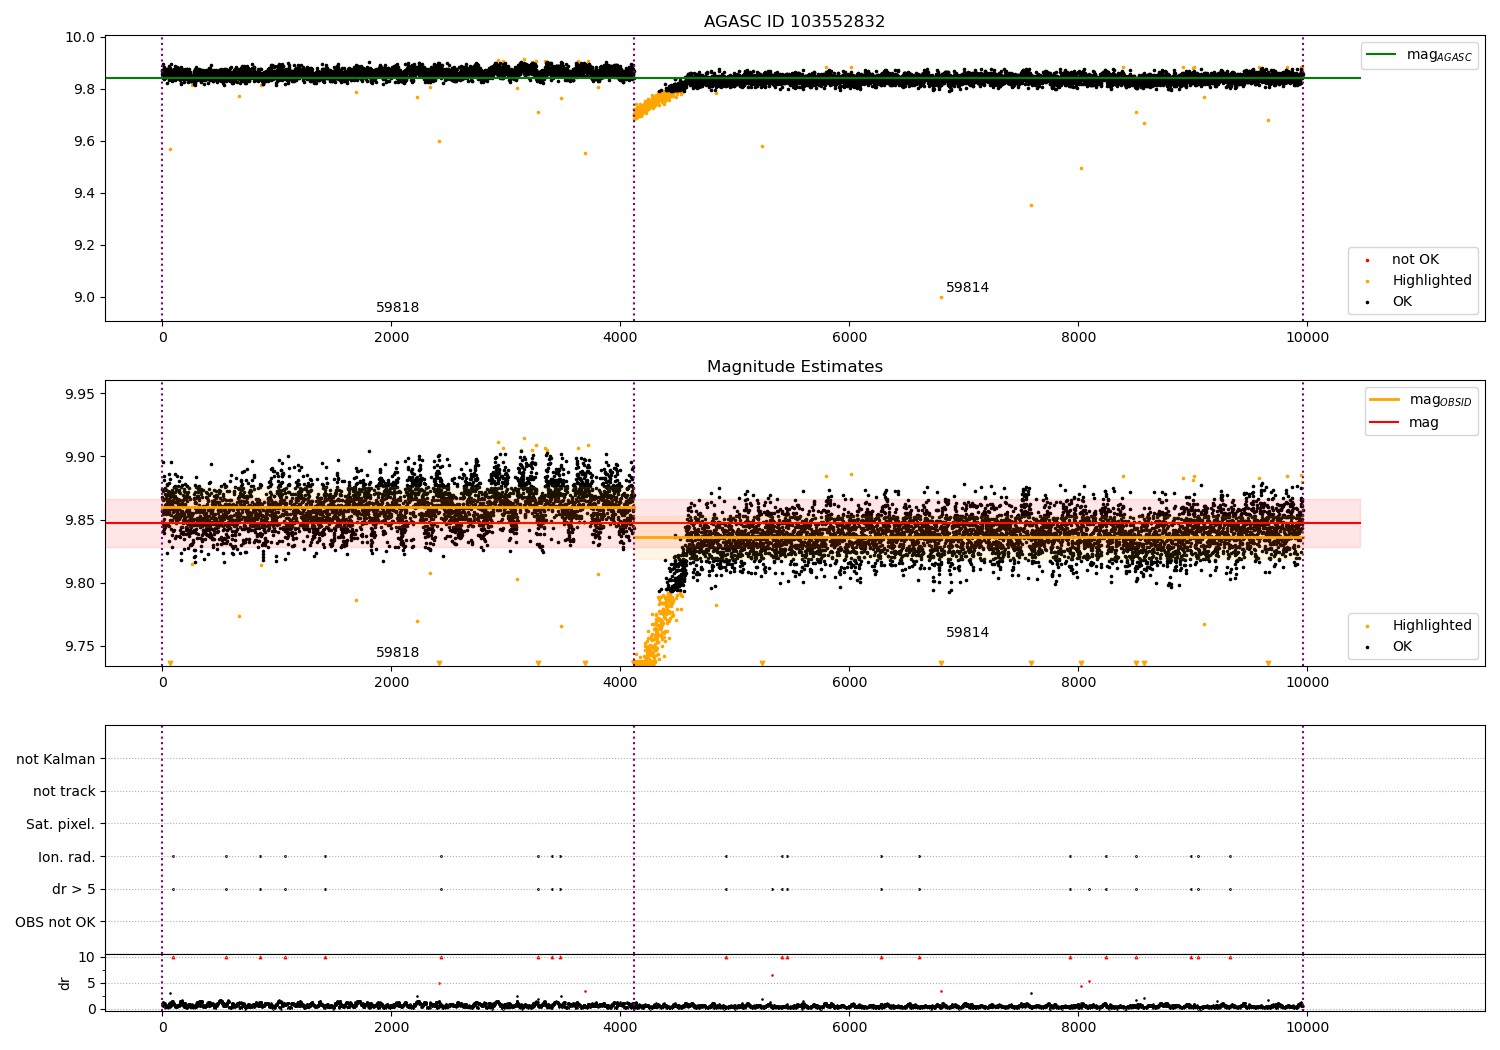
Task: Click the "OBS not OK" axis label
Action: point(55,922)
